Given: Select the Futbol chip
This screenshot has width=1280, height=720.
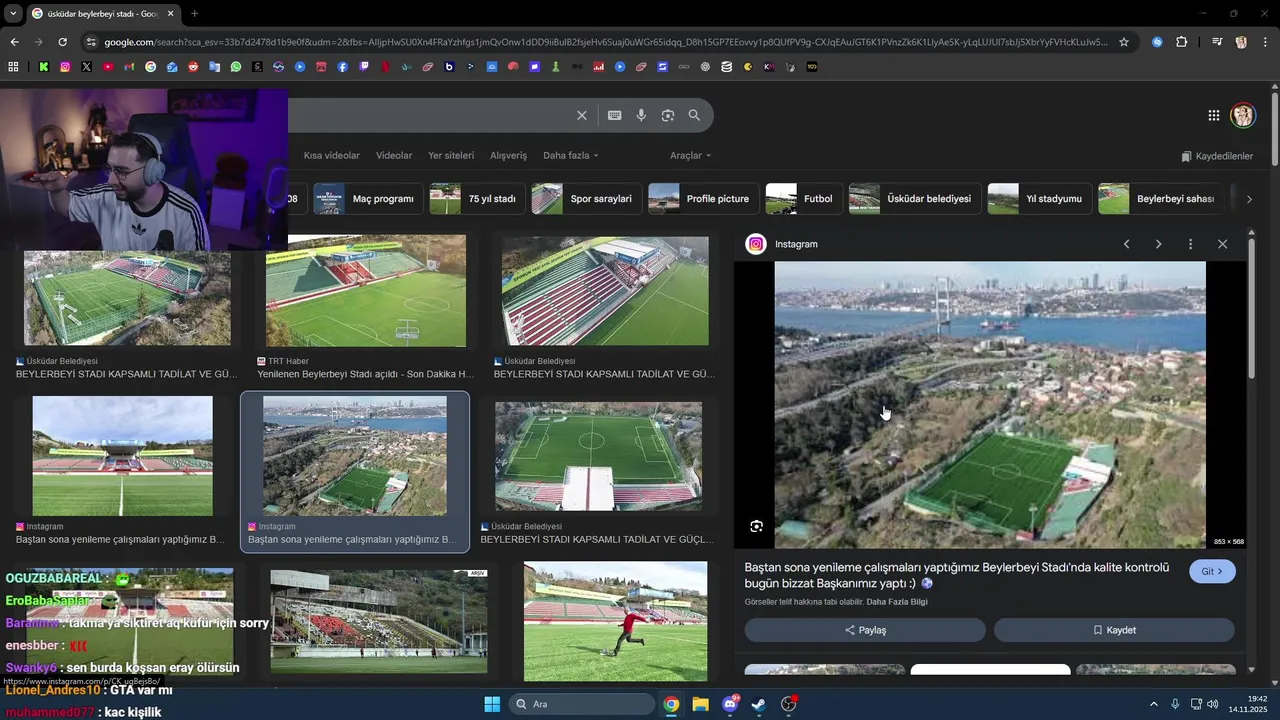Looking at the screenshot, I should [803, 199].
